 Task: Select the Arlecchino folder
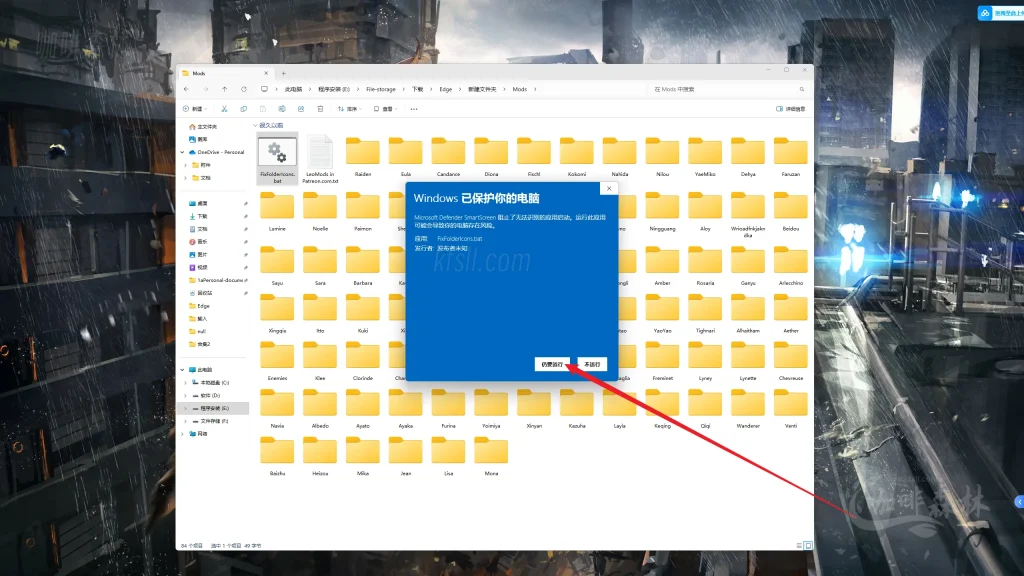[790, 265]
